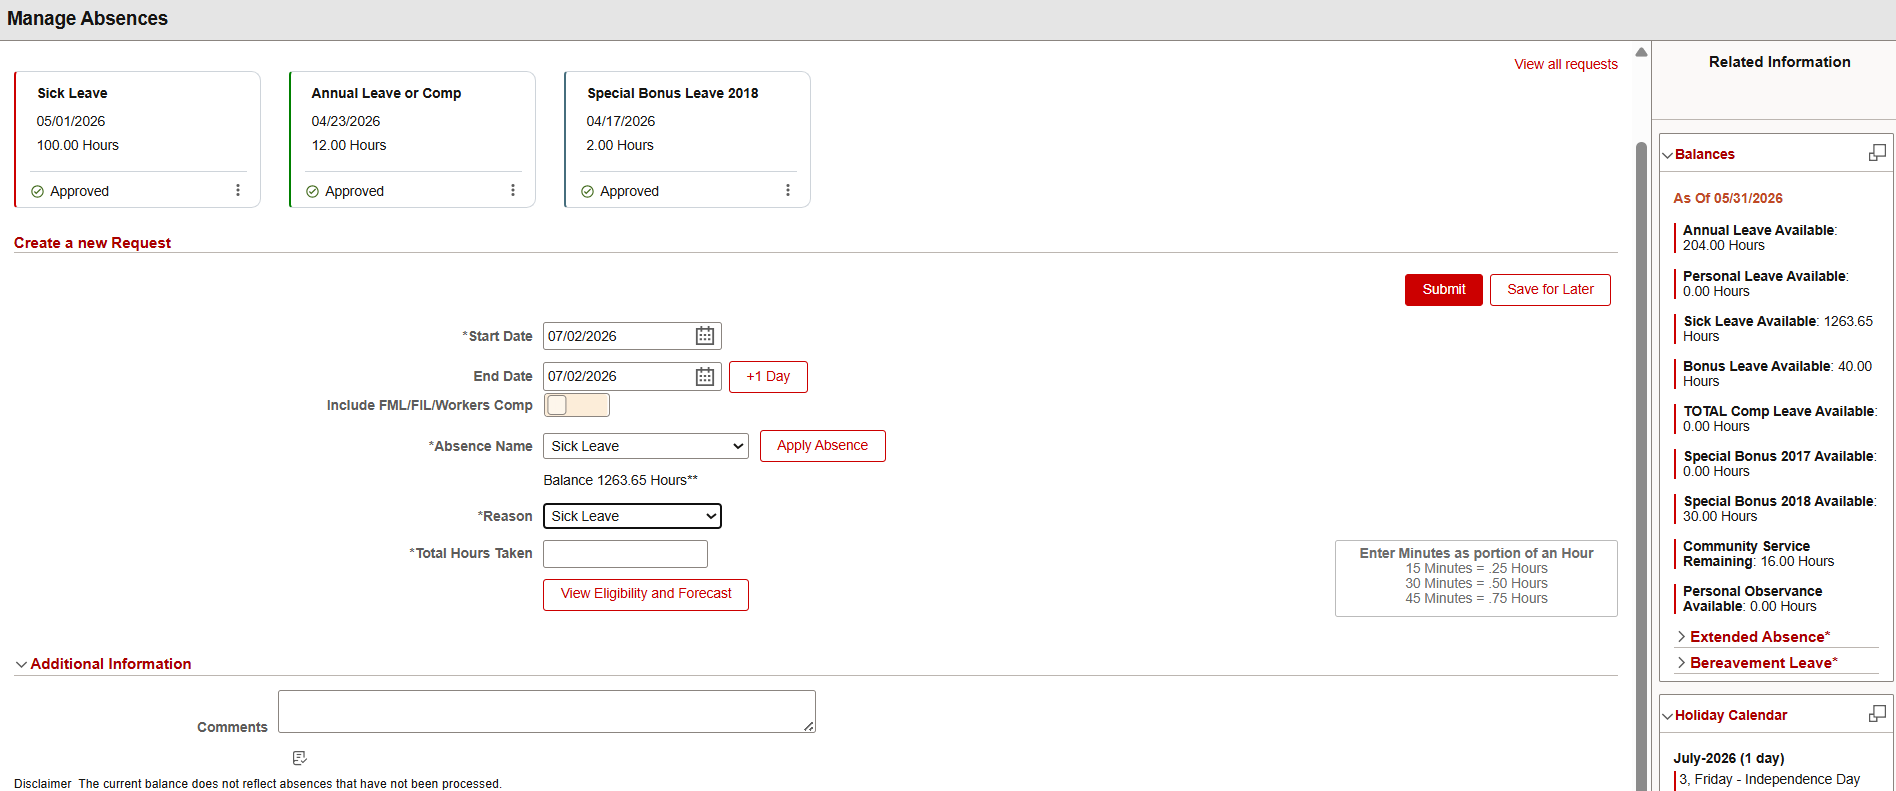Click 'Annual Leave Available' balance entry
This screenshot has height=791, width=1896.
(x=1760, y=238)
